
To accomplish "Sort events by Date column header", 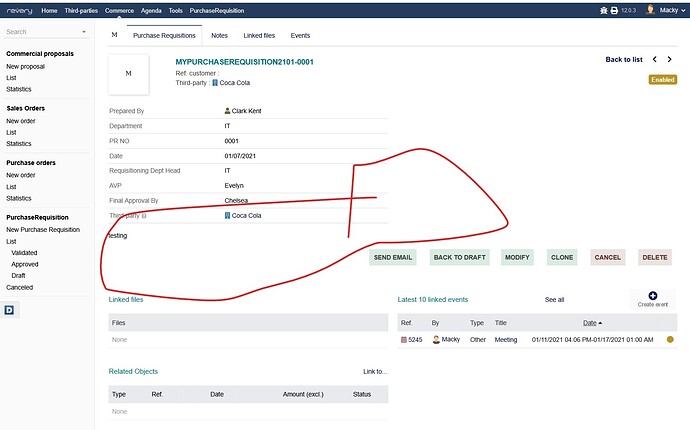I will click(x=593, y=323).
